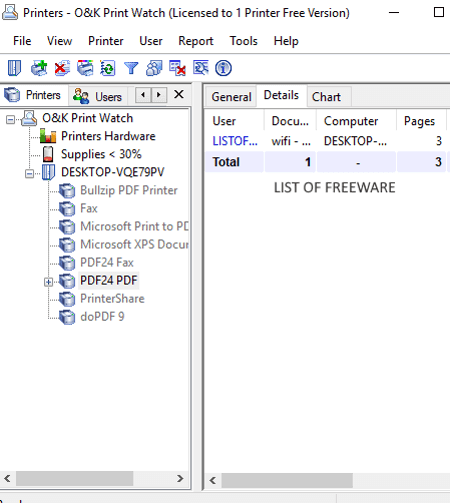Click the Bullzip PDF Printer icon
The height and width of the screenshot is (503, 450).
(67, 191)
